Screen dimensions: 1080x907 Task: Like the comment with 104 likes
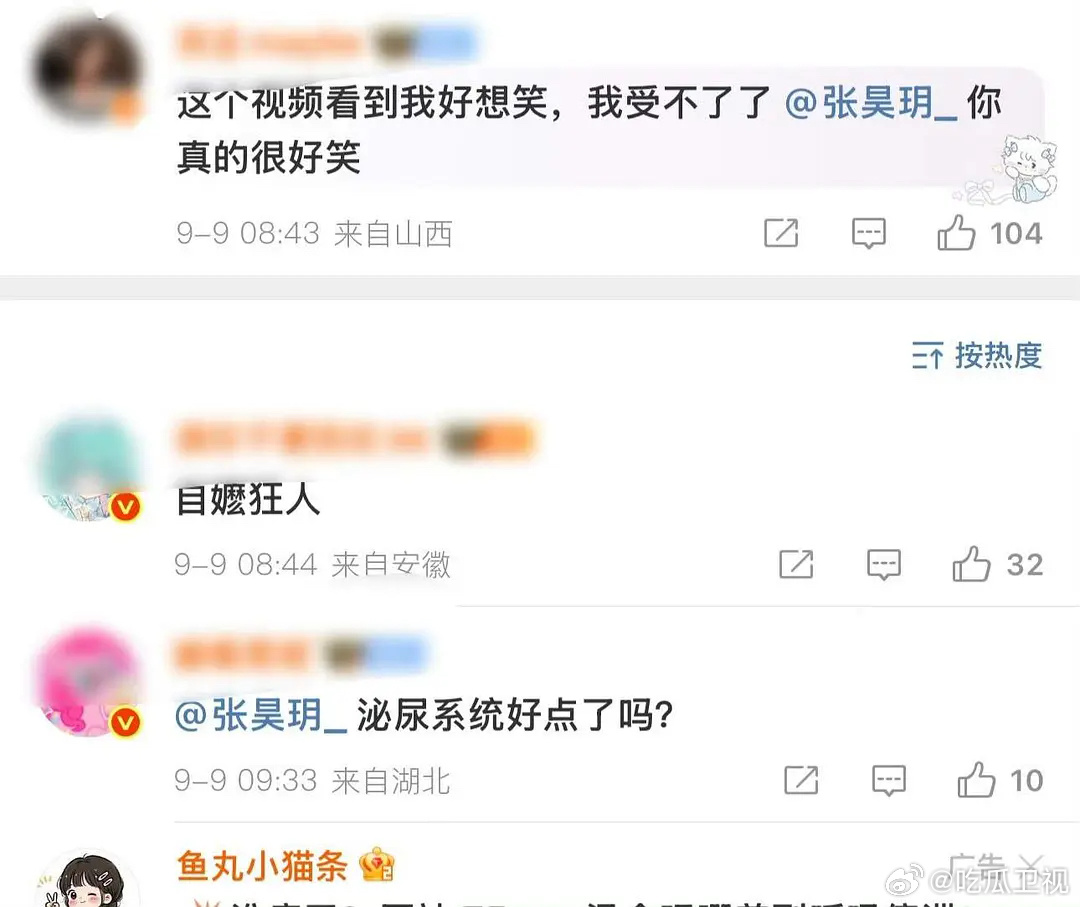[x=956, y=233]
